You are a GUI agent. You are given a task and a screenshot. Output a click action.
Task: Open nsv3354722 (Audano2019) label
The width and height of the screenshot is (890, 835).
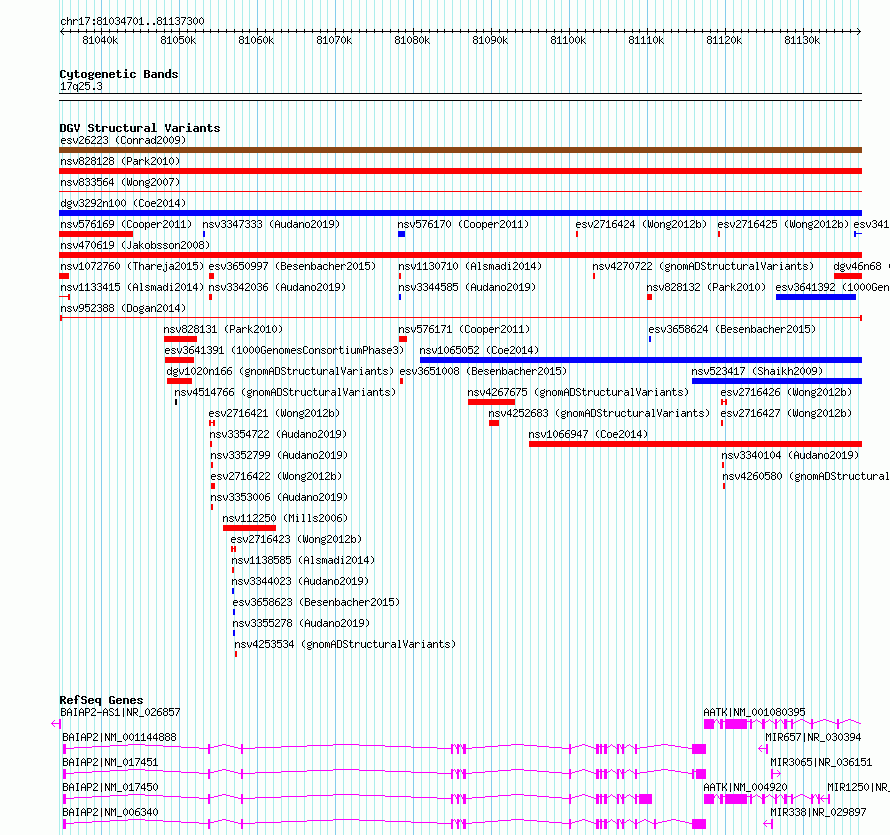[278, 434]
